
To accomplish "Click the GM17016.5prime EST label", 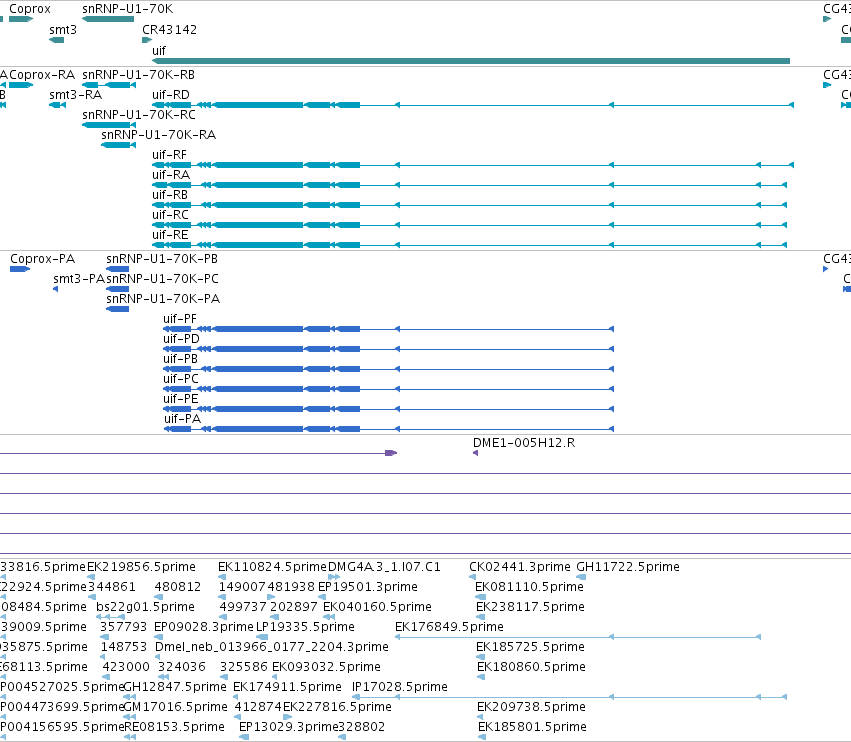I will pyautogui.click(x=176, y=707).
